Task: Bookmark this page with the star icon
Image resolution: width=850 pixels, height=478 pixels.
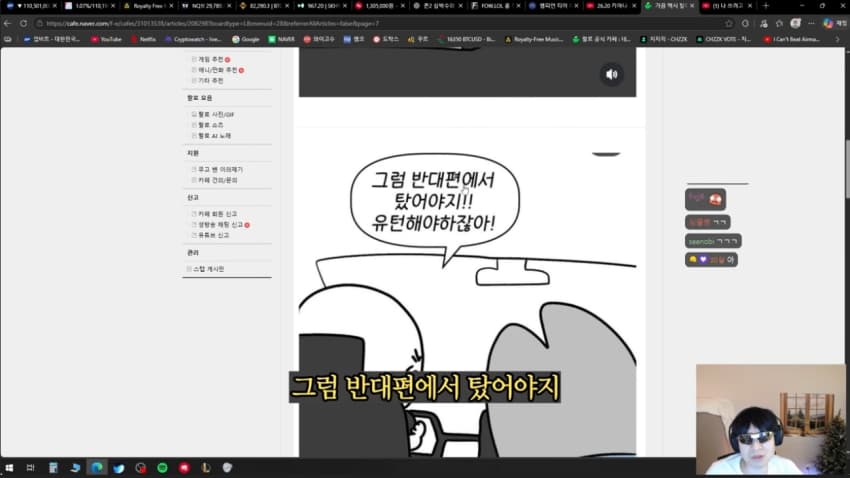Action: [729, 23]
